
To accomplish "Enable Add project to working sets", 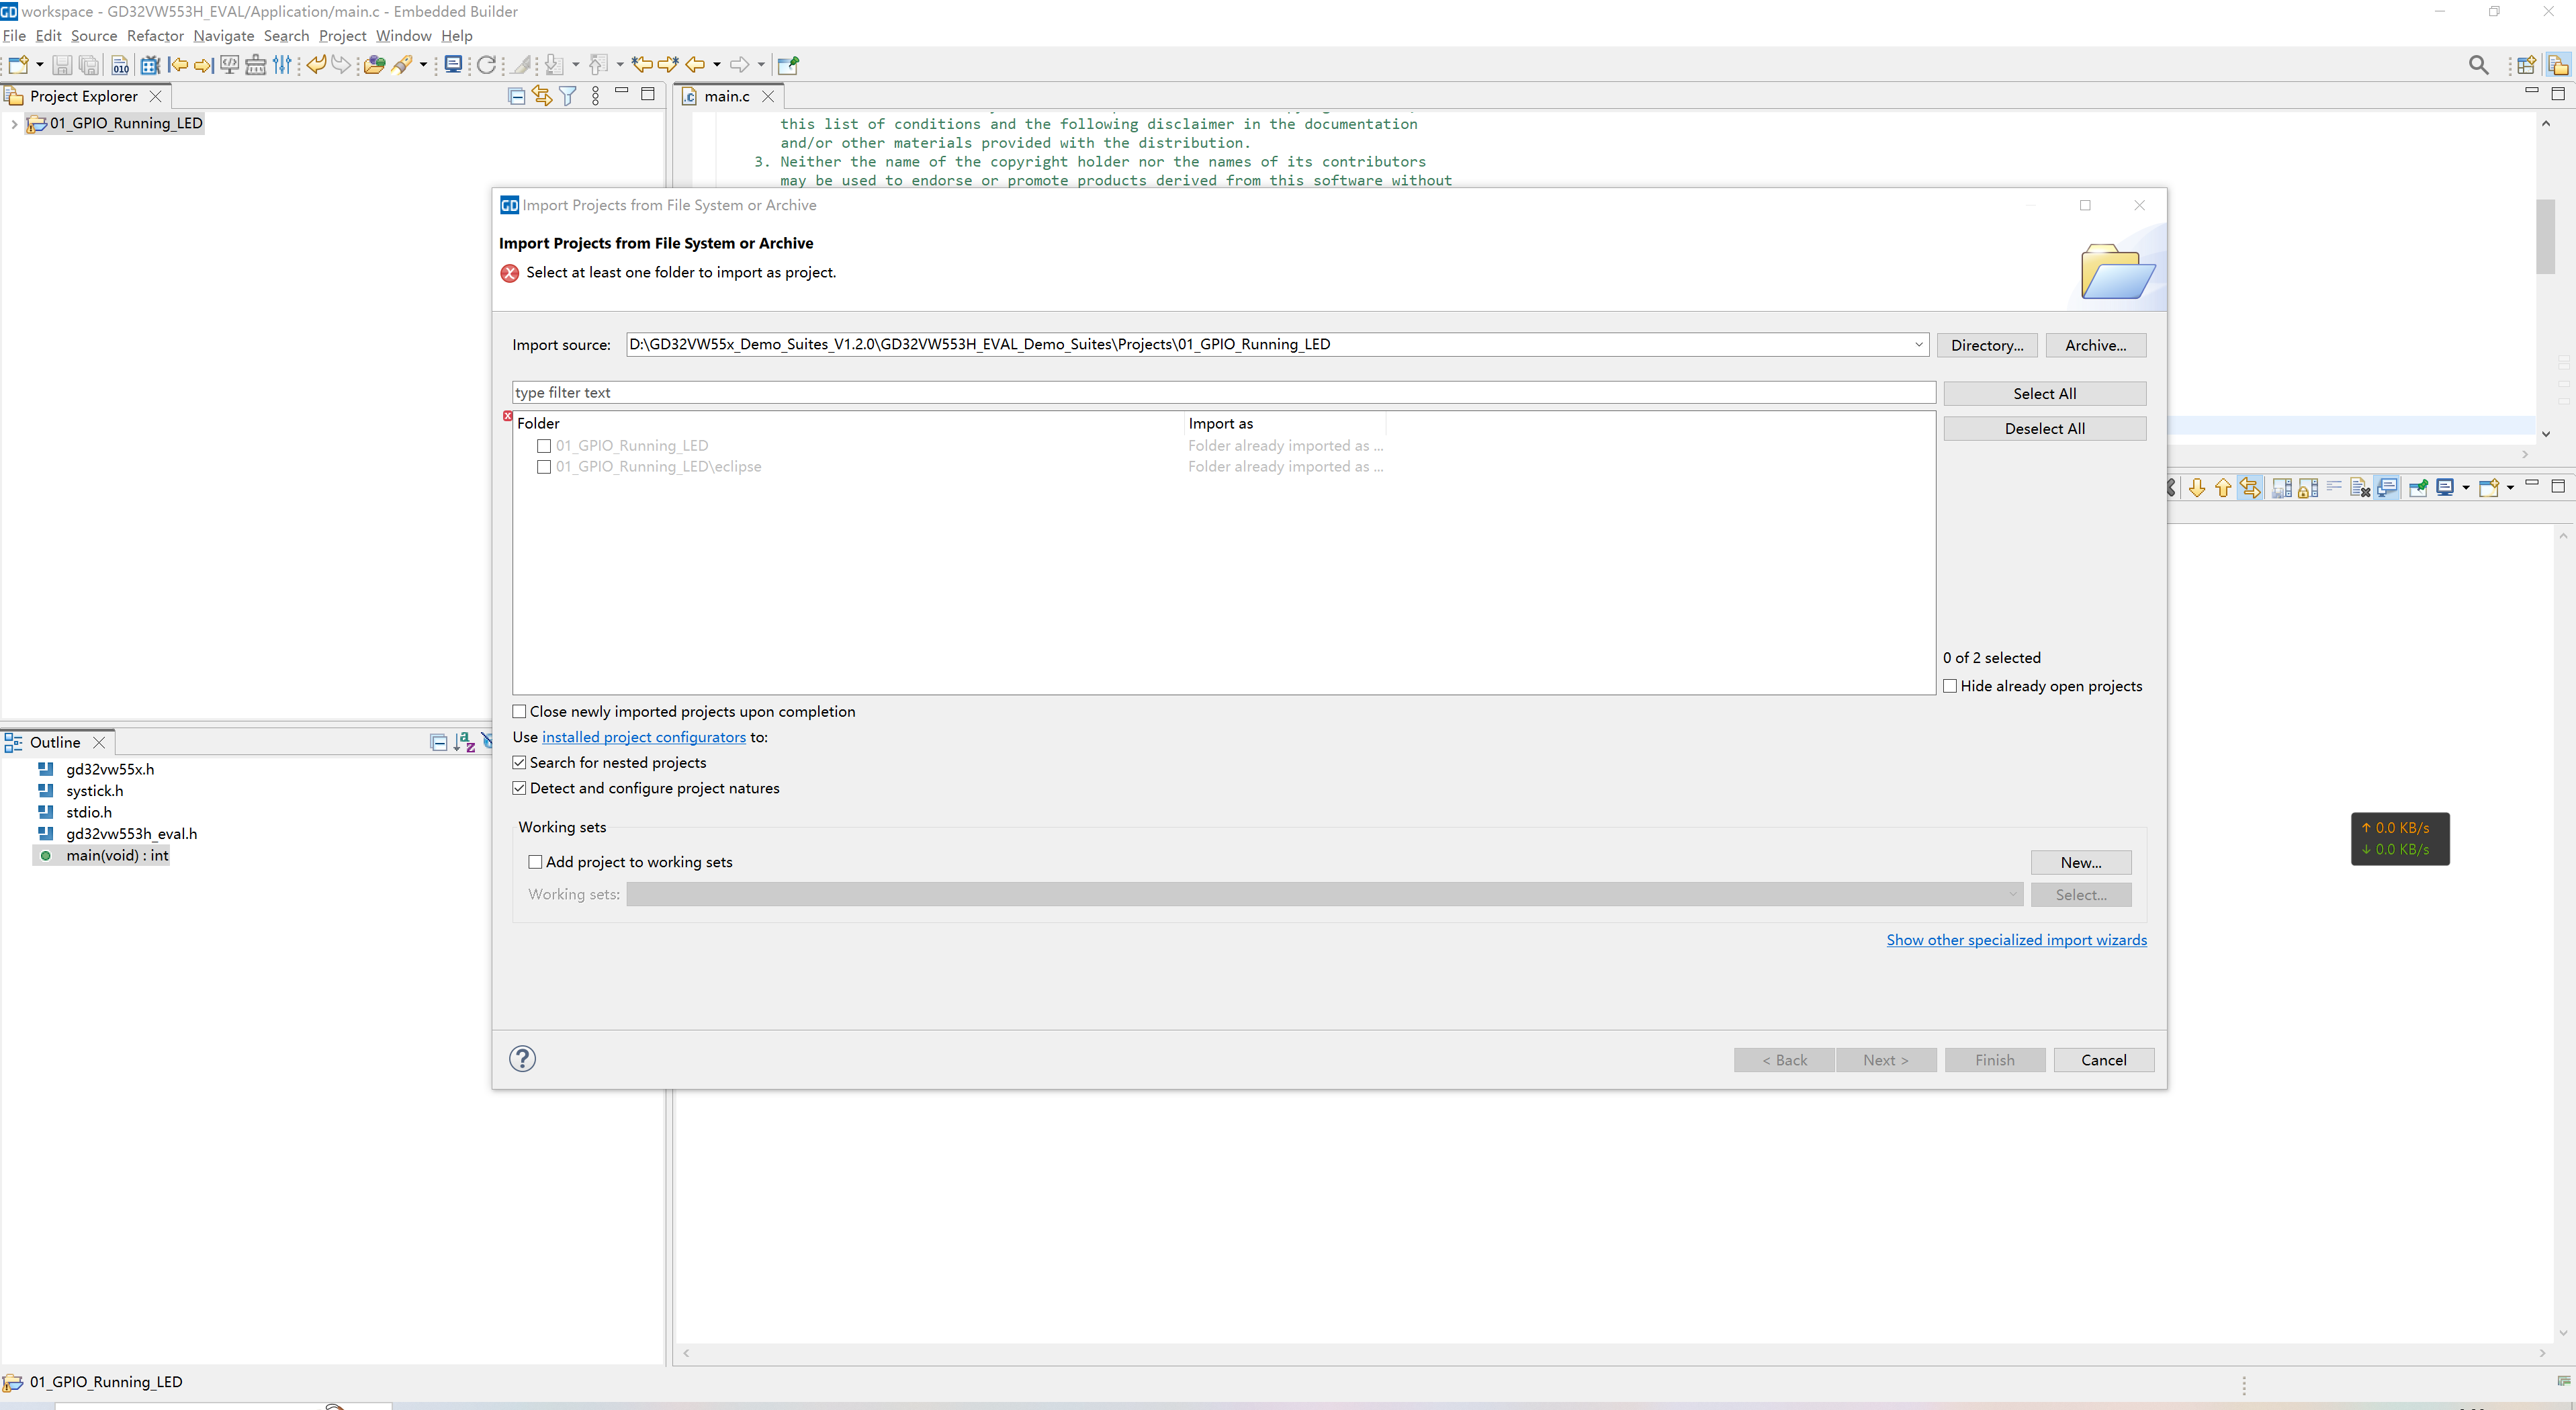I will [535, 862].
